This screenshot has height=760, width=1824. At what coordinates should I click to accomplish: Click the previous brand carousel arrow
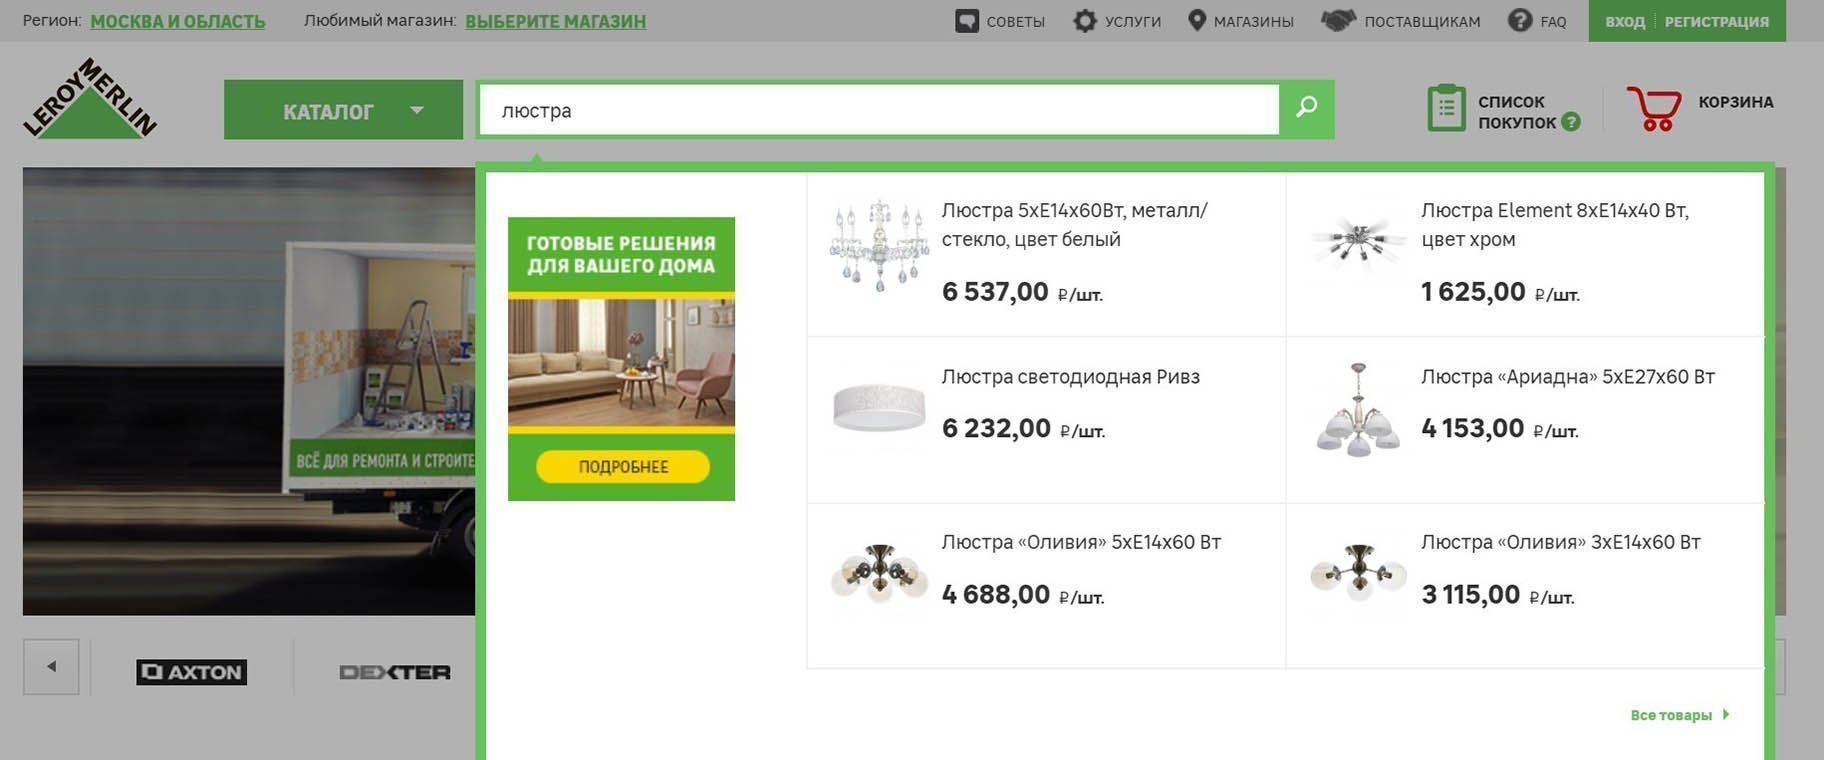point(51,666)
